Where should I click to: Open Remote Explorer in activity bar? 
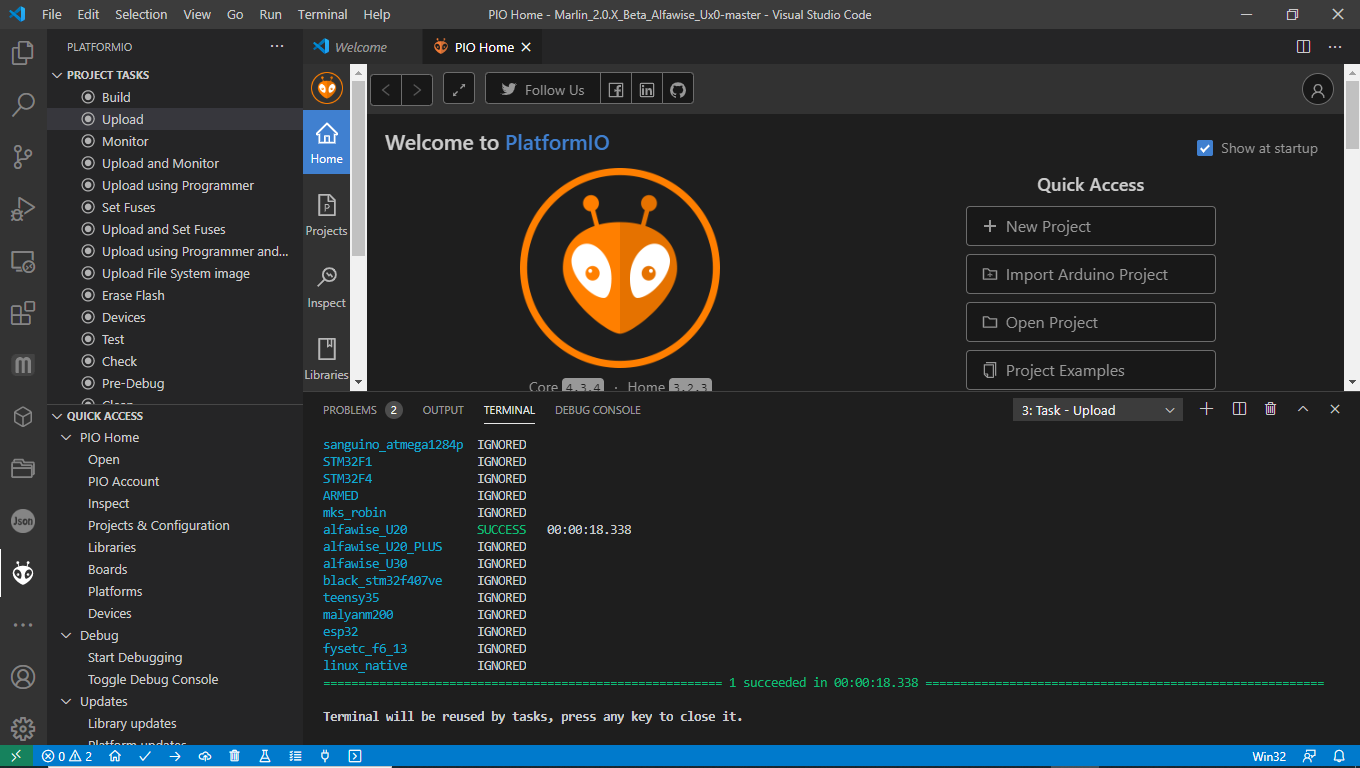[x=23, y=261]
